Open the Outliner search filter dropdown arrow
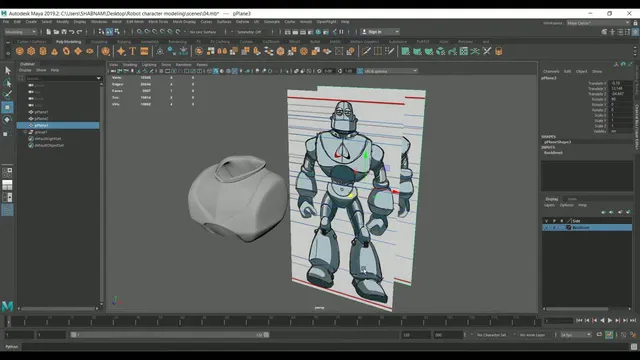This screenshot has width=640, height=360. (98, 78)
